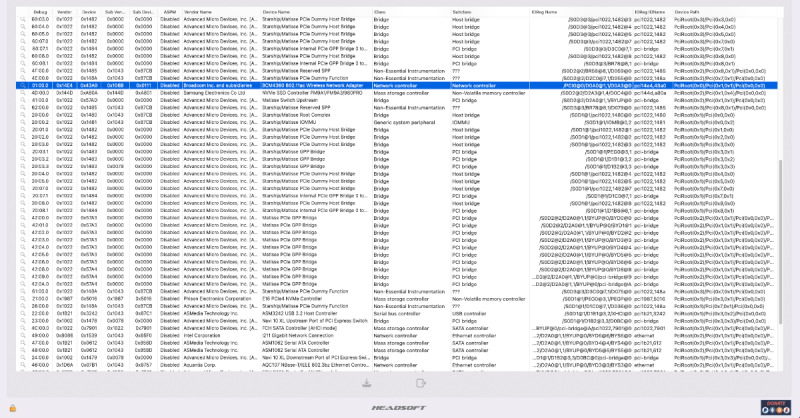The width and height of the screenshot is (800, 418).
Task: Select 'FCH SATA Controller [AHCI mode]' in row 4C:00.0
Action: (299, 328)
